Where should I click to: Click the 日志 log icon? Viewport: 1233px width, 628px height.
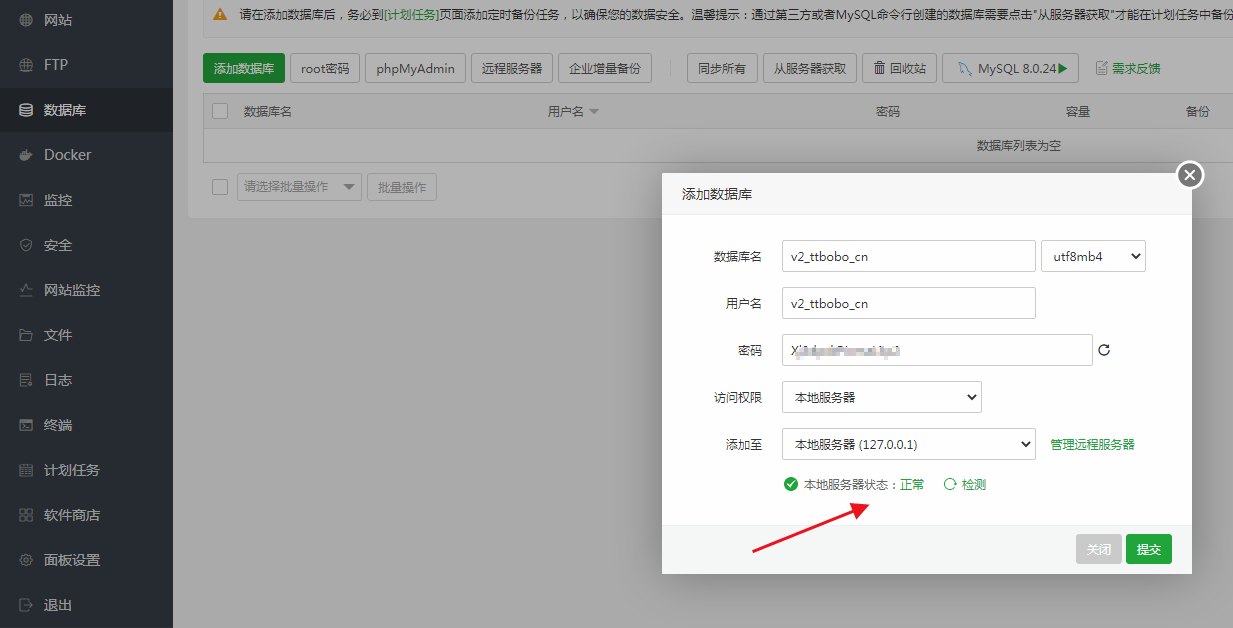click(x=26, y=380)
